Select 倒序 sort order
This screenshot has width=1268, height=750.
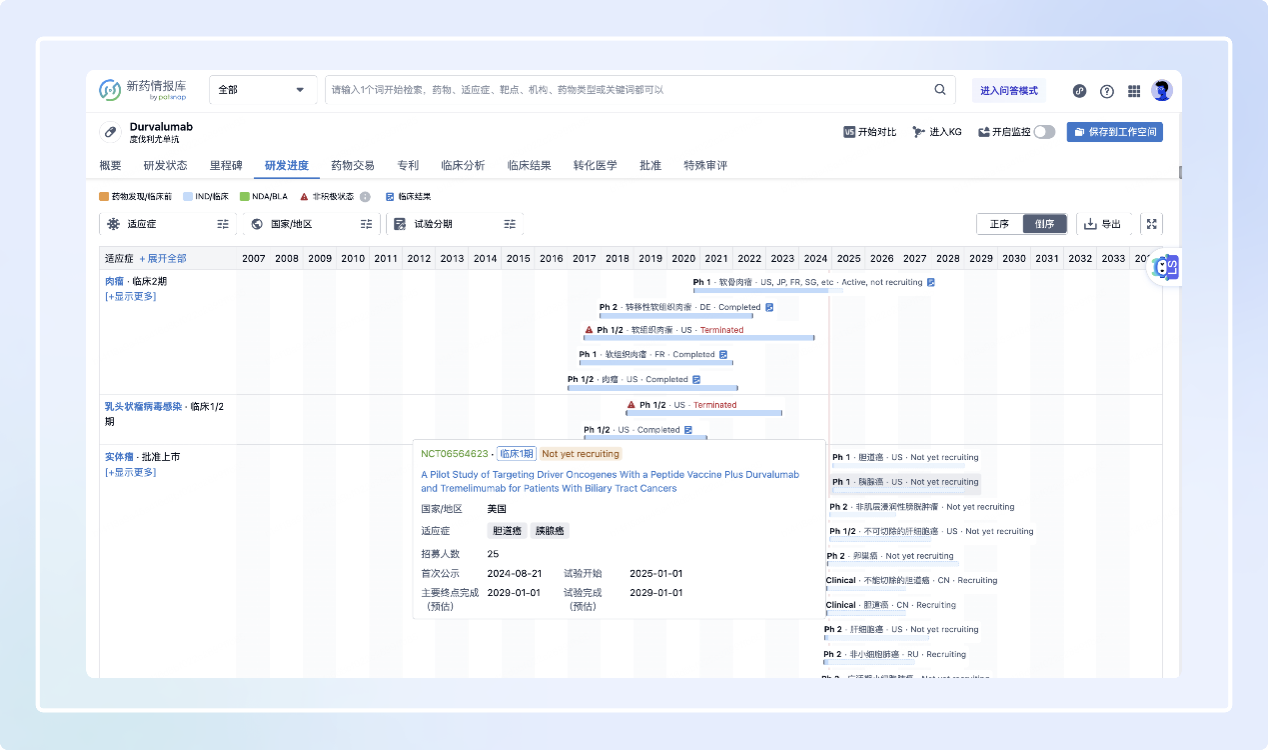(x=1045, y=224)
